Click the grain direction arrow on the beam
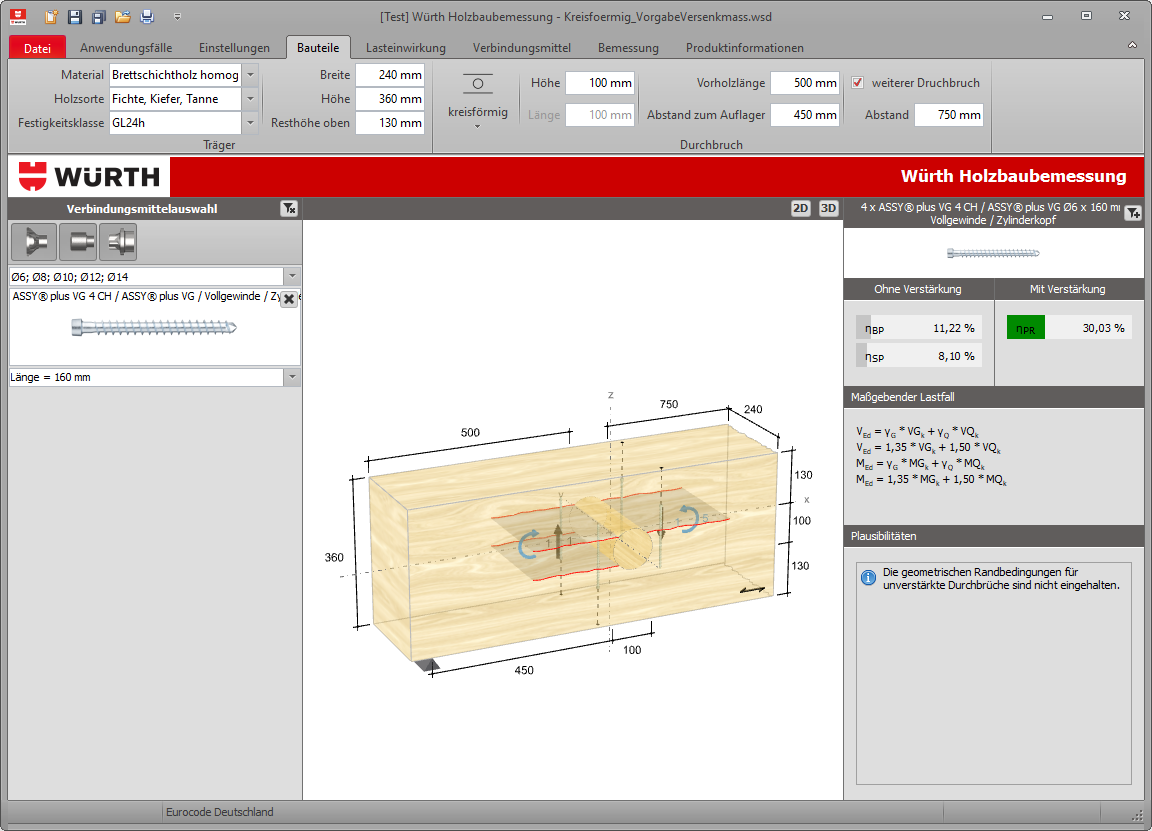The width and height of the screenshot is (1152, 831). [x=752, y=589]
